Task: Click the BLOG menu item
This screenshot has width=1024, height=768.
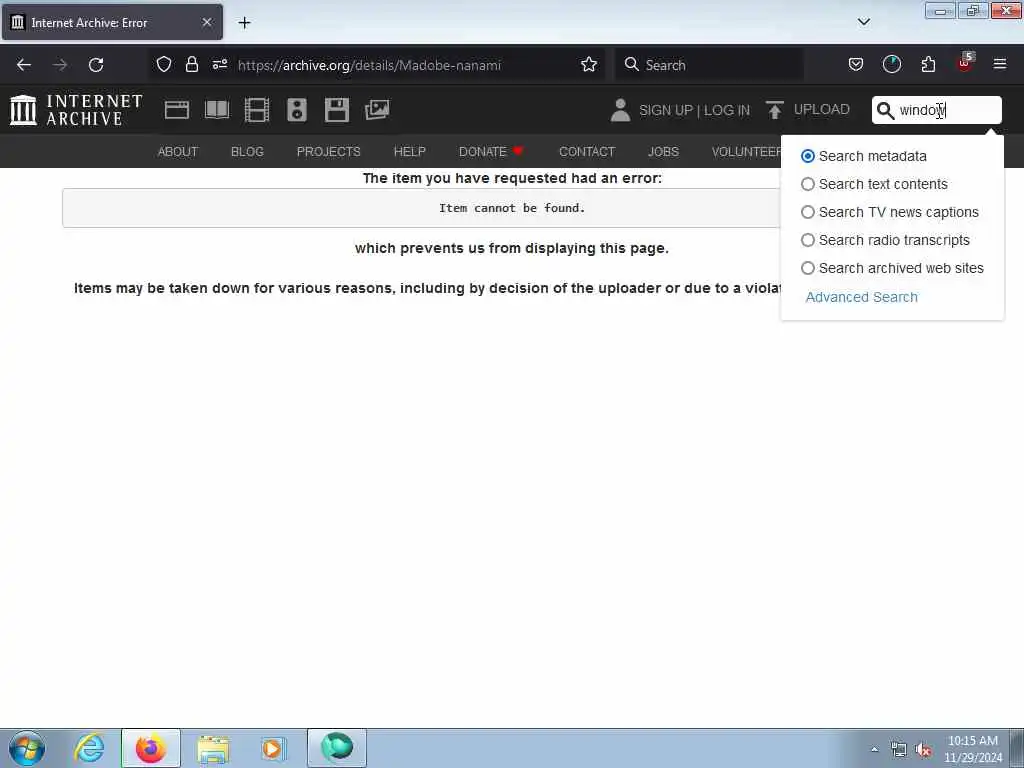Action: (x=247, y=152)
